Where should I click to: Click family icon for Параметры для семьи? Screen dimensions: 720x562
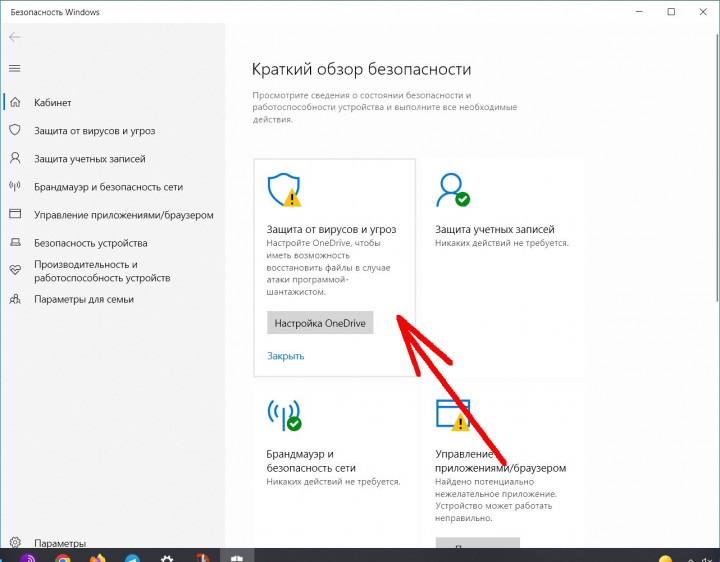pos(15,299)
